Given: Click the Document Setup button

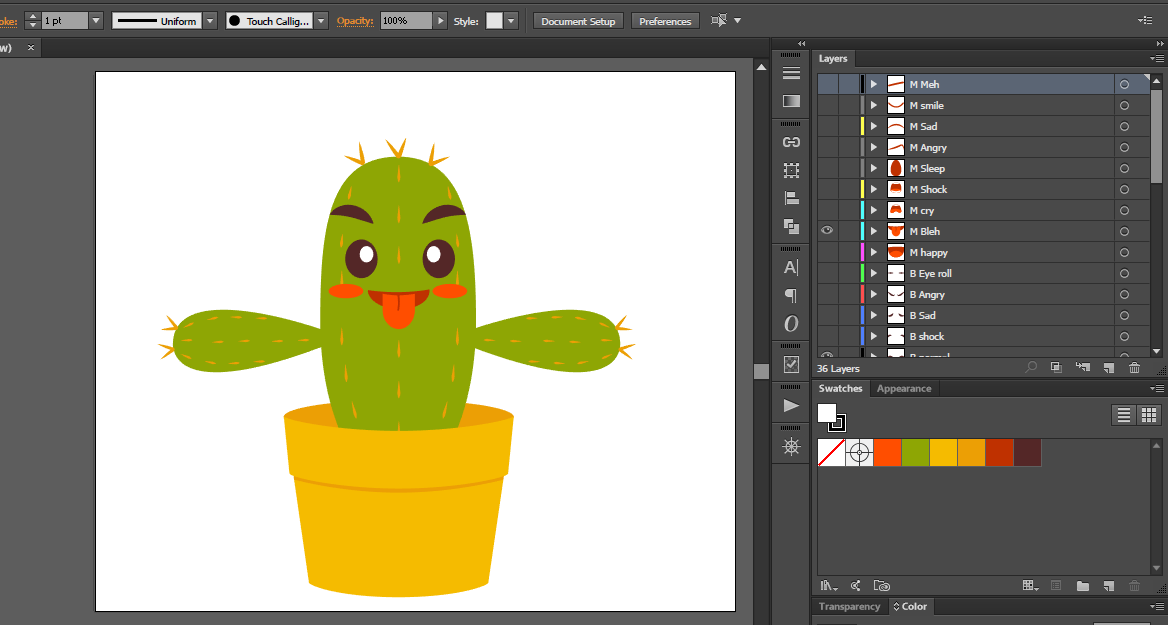Looking at the screenshot, I should pos(578,21).
